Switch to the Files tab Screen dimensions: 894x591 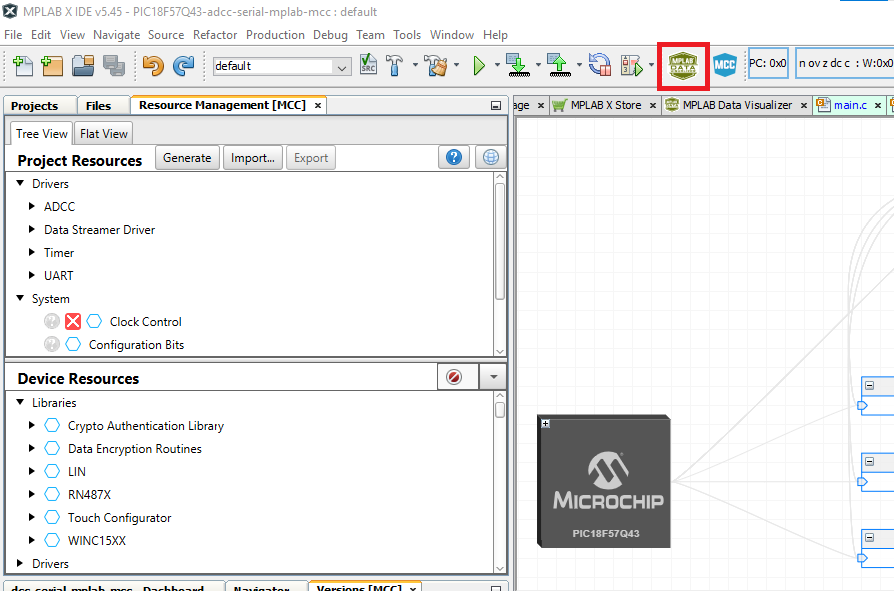pyautogui.click(x=99, y=106)
